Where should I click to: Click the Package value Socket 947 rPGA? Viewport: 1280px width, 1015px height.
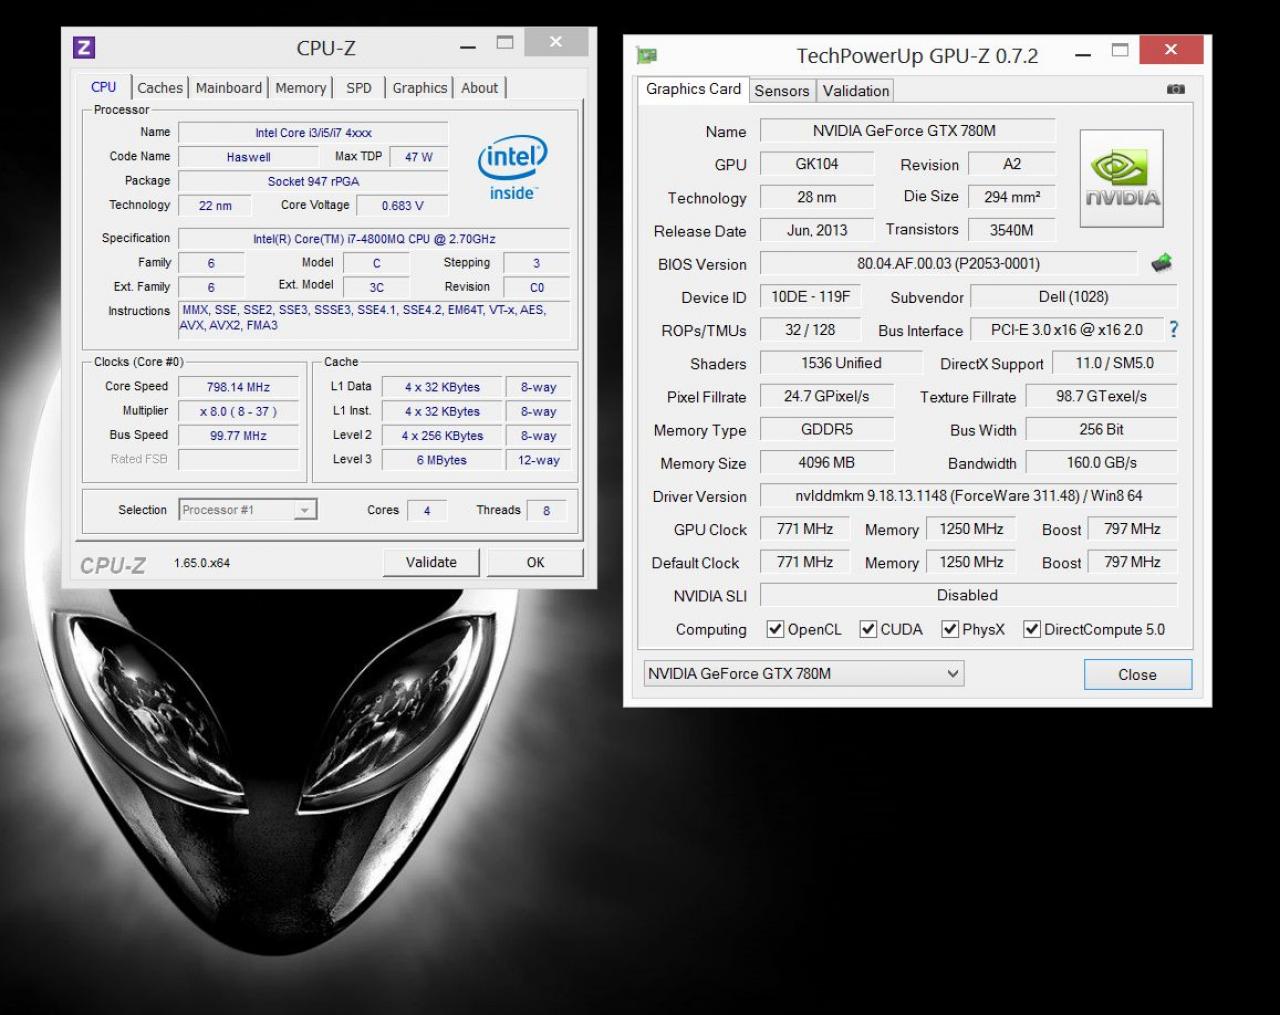pyautogui.click(x=313, y=181)
